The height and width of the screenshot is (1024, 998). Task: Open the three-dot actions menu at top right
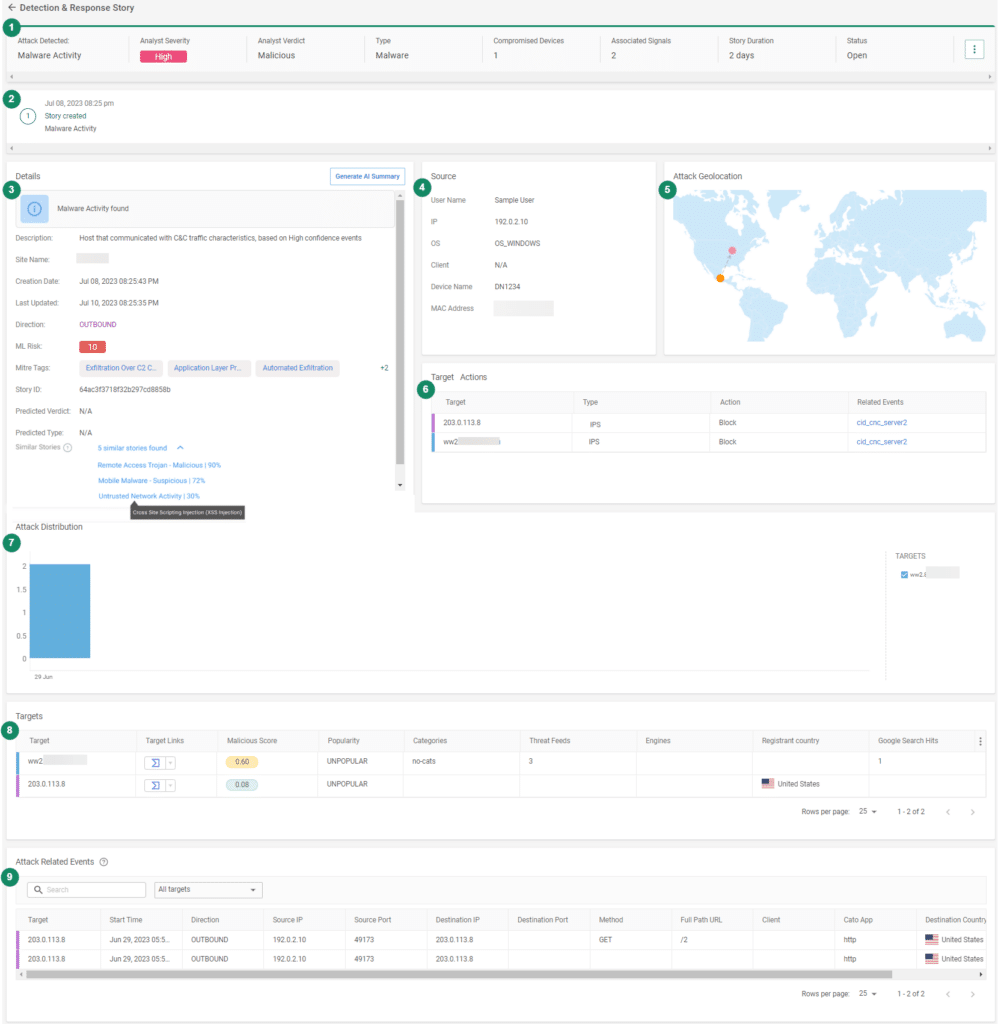tap(974, 48)
